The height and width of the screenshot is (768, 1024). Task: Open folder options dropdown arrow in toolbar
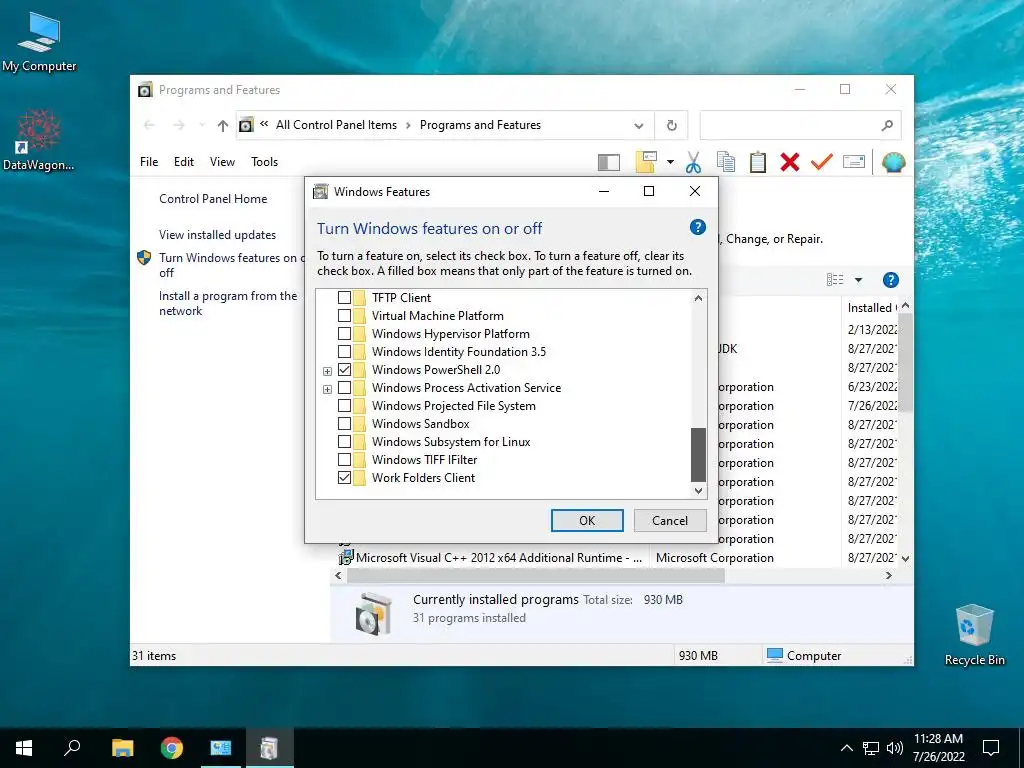(x=670, y=162)
